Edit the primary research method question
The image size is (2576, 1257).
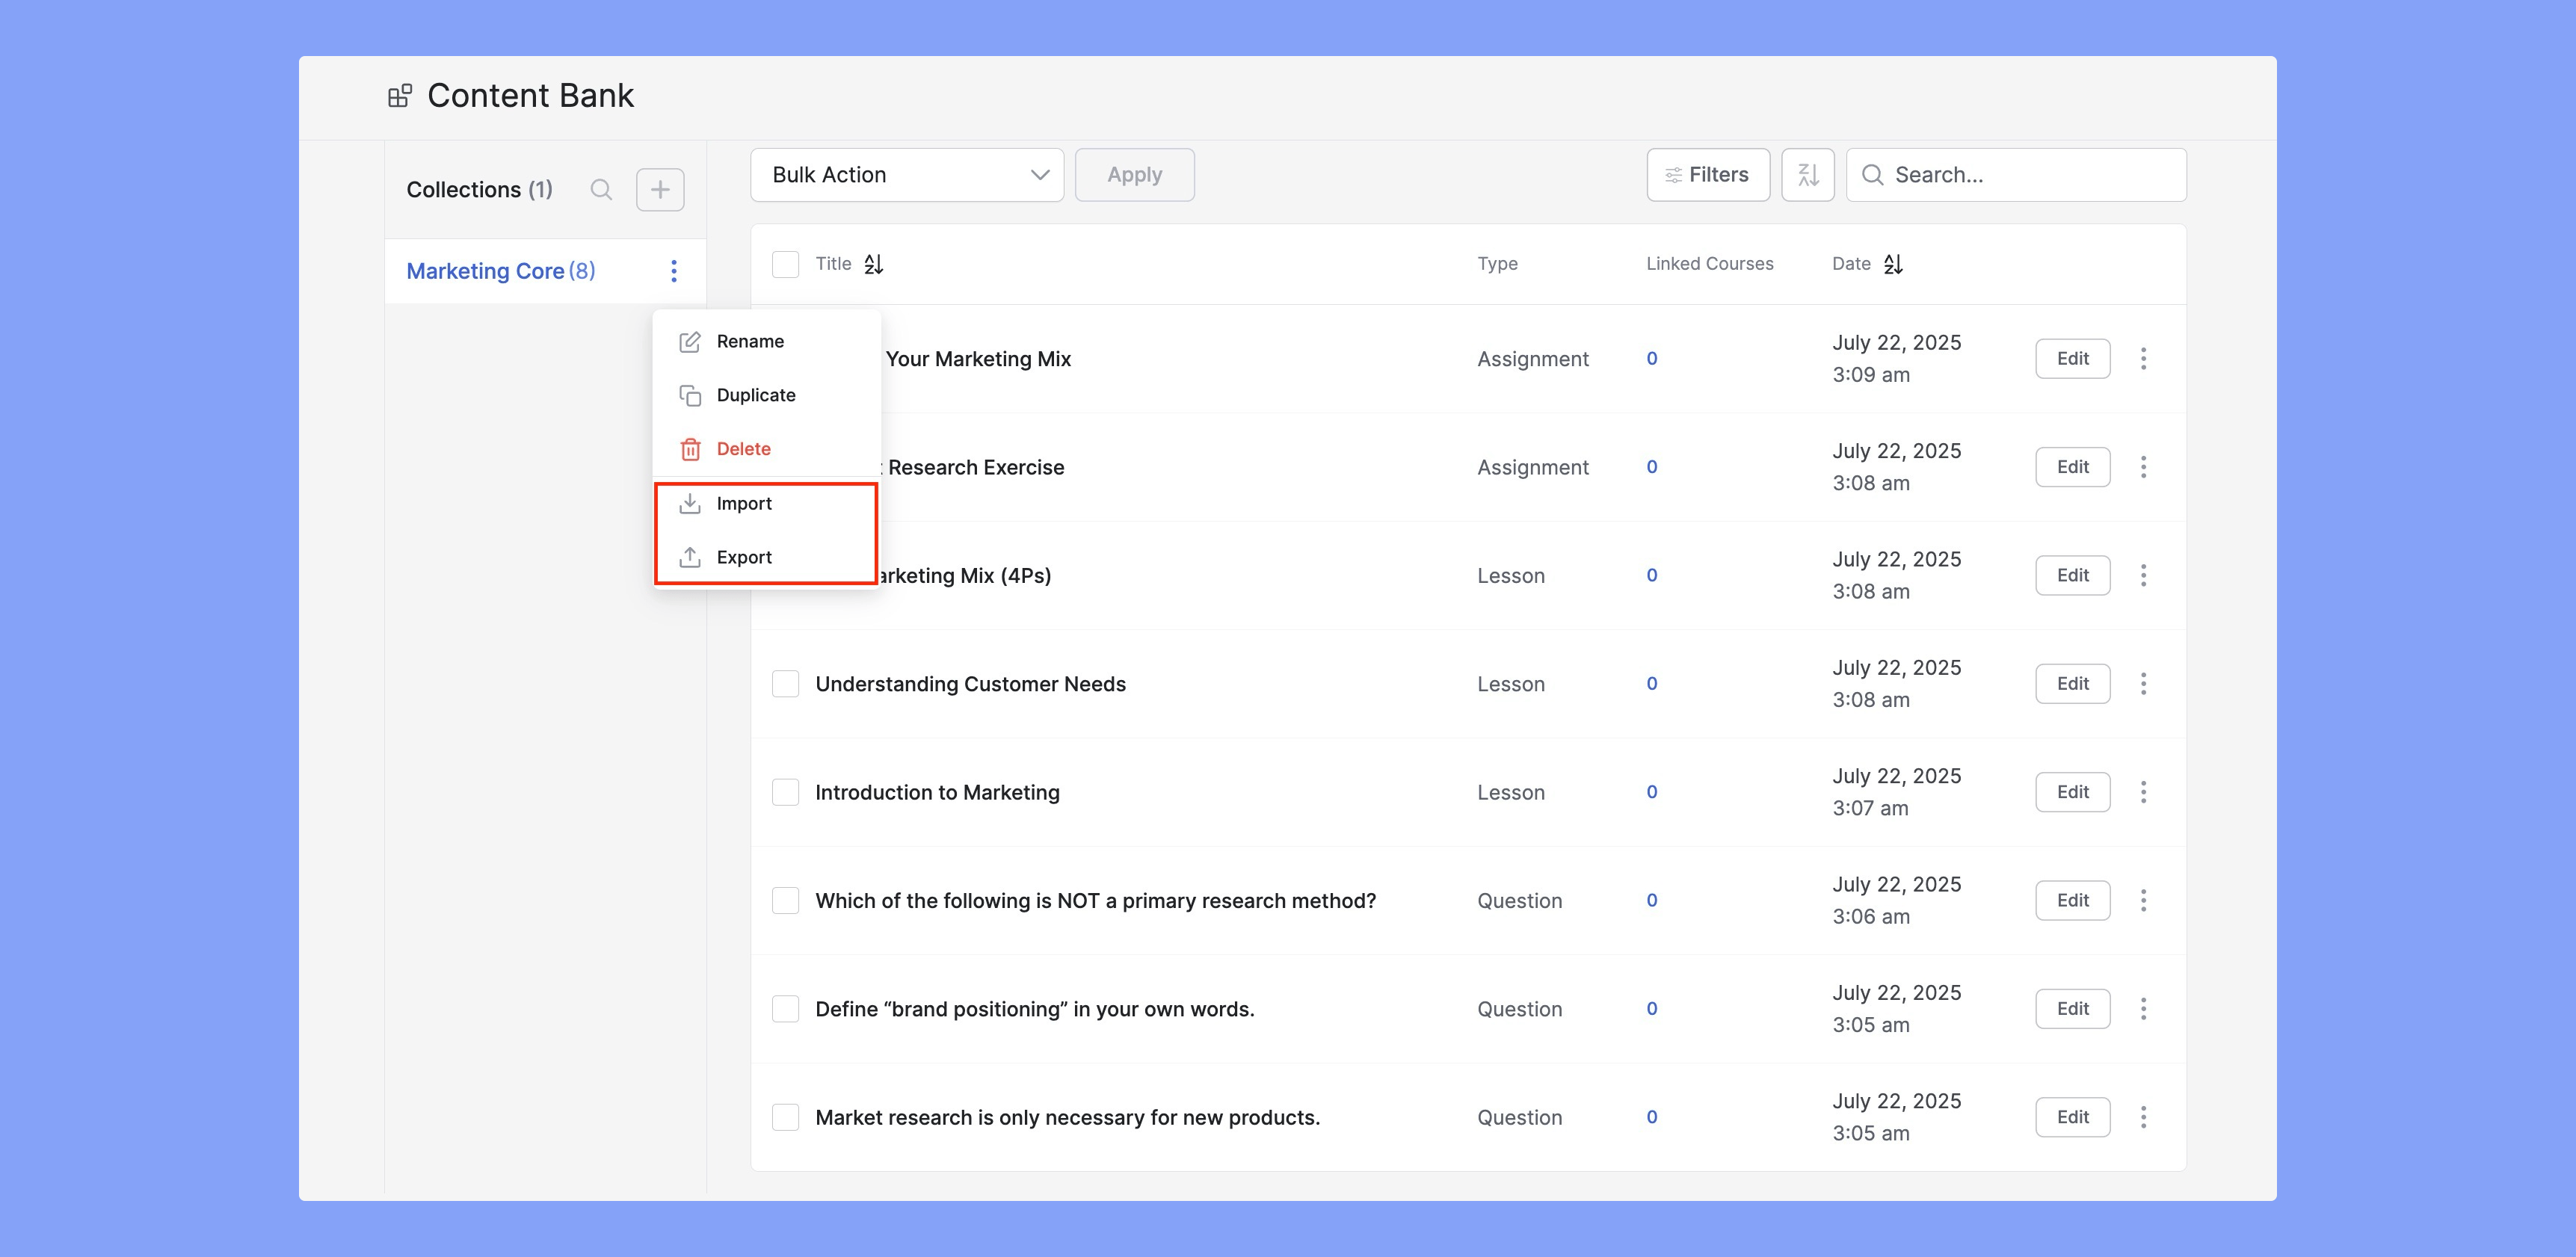[x=2073, y=901]
